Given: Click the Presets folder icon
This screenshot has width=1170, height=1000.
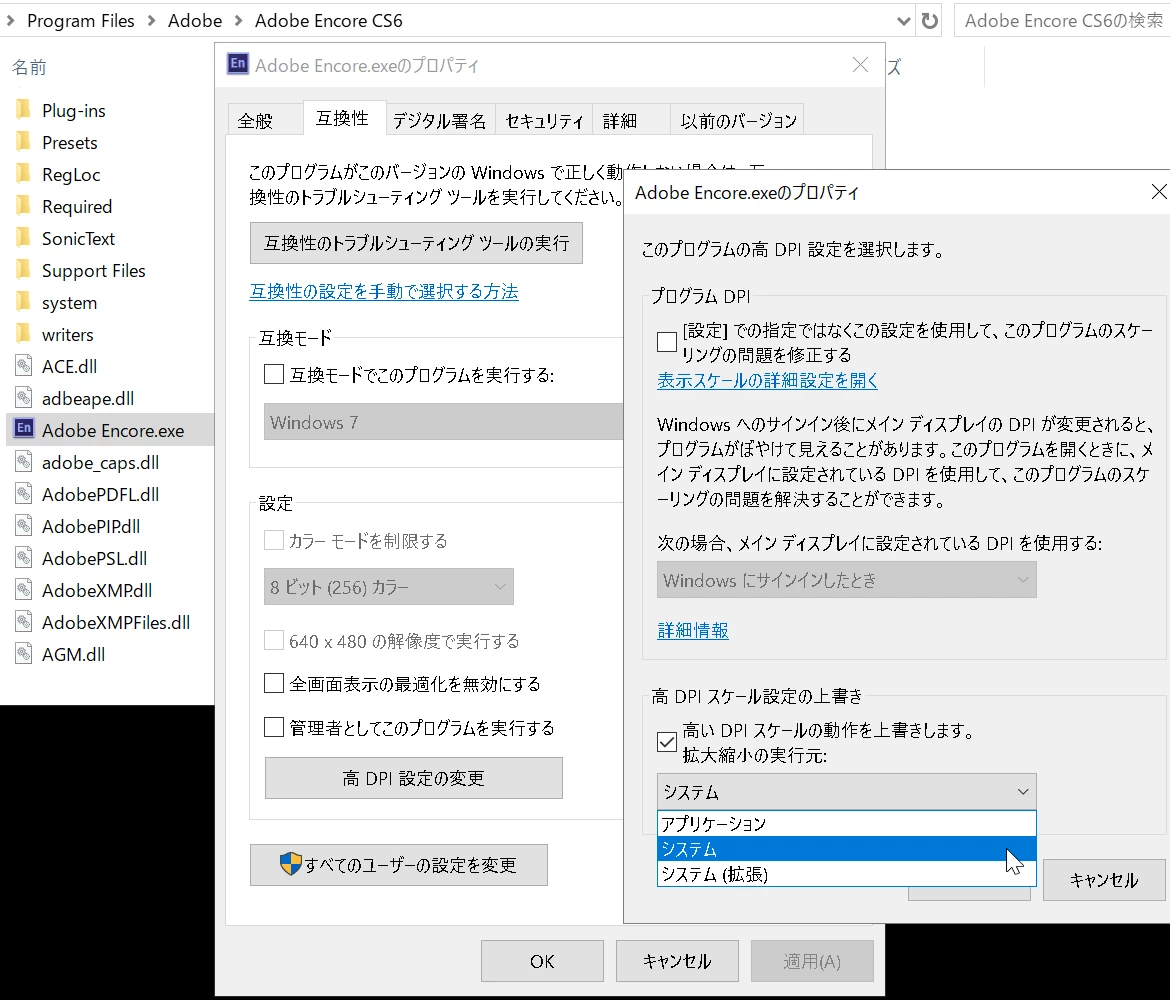Looking at the screenshot, I should pyautogui.click(x=24, y=142).
